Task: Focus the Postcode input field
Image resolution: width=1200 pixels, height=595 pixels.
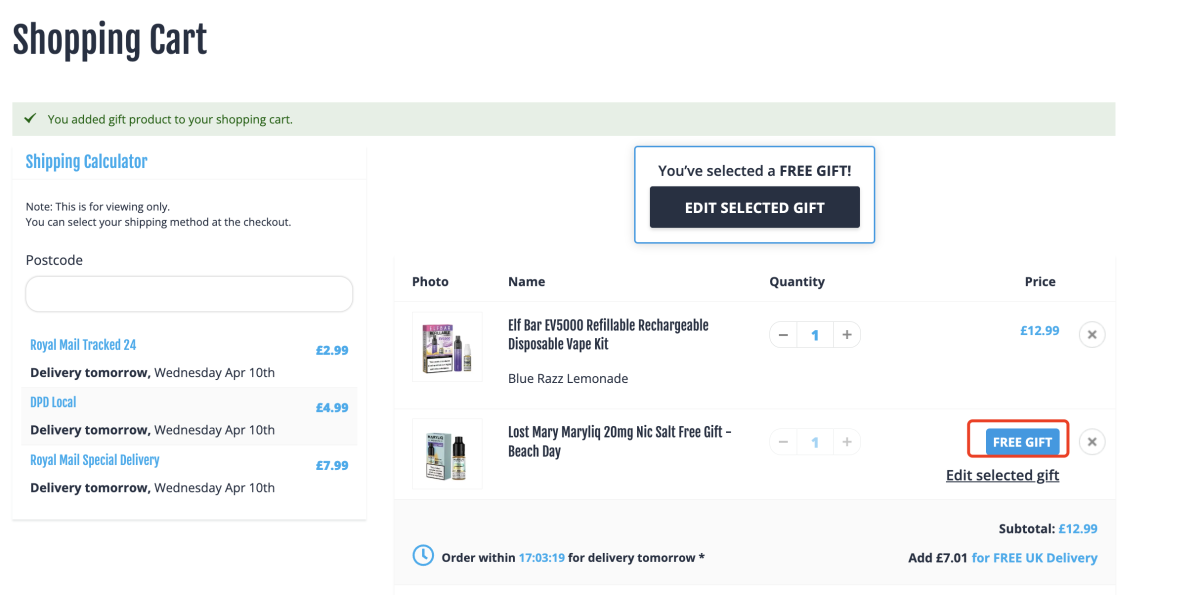Action: pyautogui.click(x=189, y=294)
